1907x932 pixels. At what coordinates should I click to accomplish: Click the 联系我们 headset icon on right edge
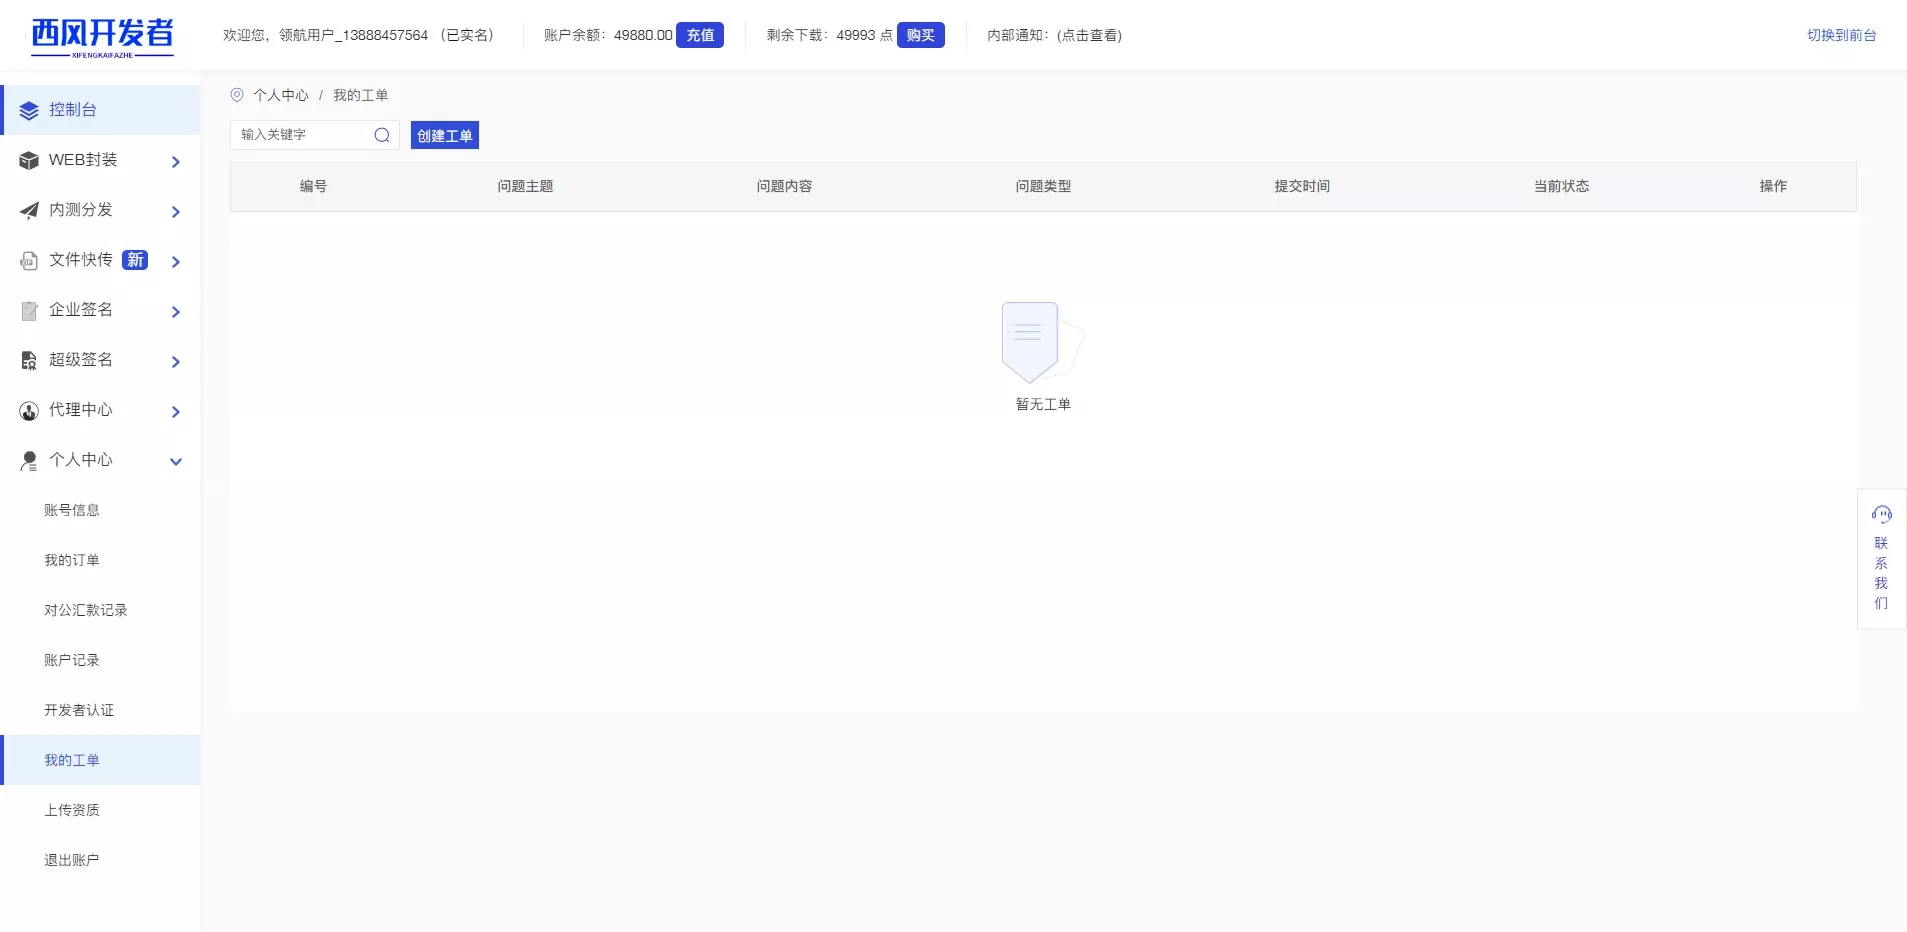coord(1882,513)
